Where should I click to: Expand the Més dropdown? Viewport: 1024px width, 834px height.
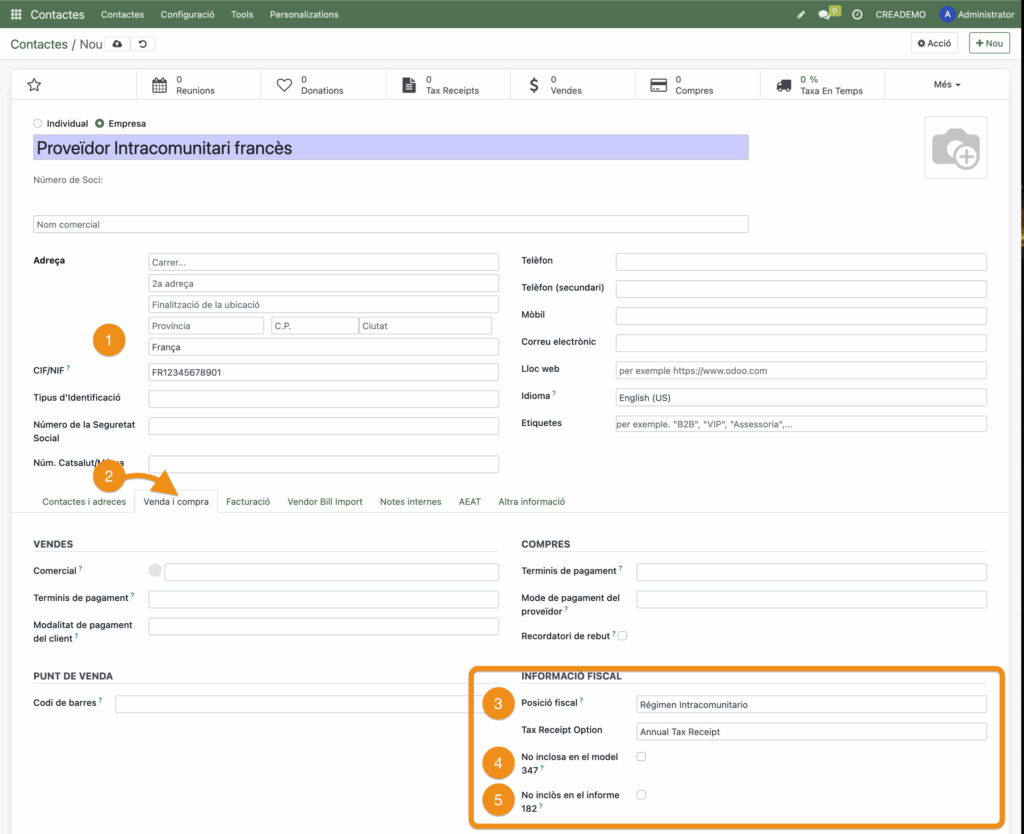[946, 85]
